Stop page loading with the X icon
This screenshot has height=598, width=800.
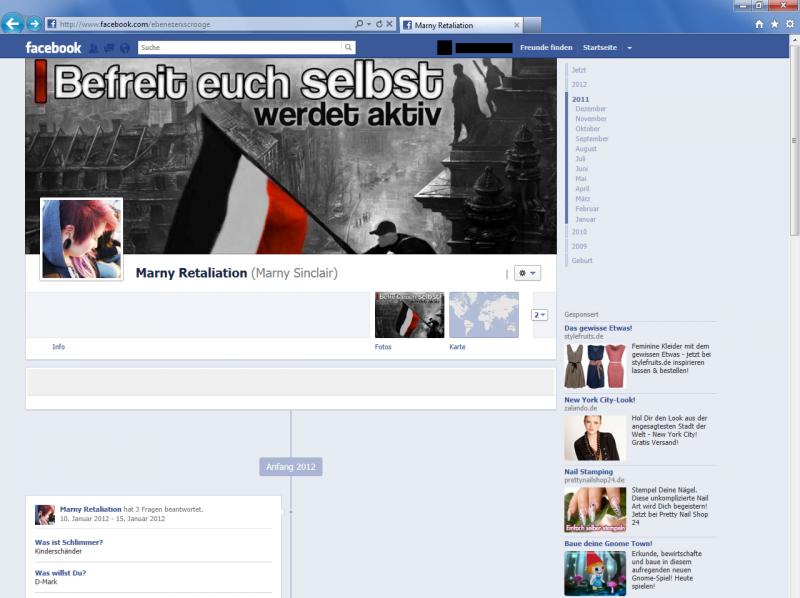[389, 23]
